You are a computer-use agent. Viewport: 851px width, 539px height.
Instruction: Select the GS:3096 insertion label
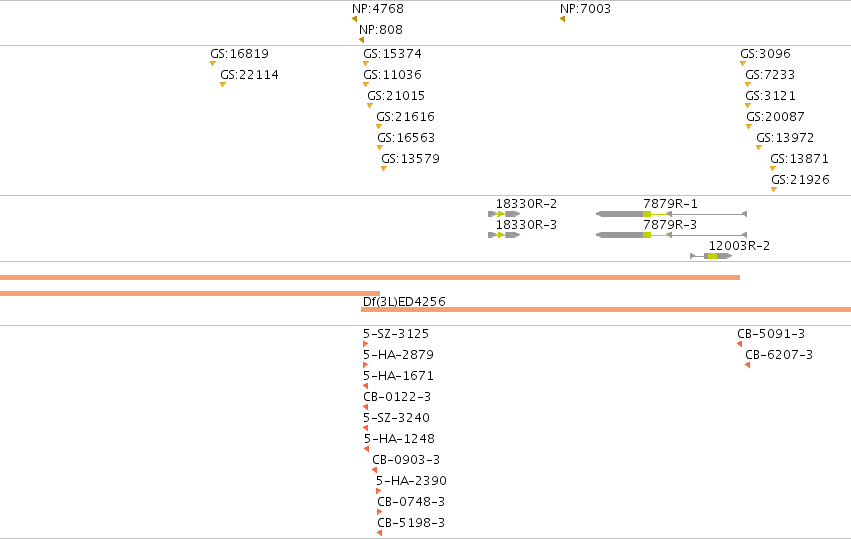765,54
